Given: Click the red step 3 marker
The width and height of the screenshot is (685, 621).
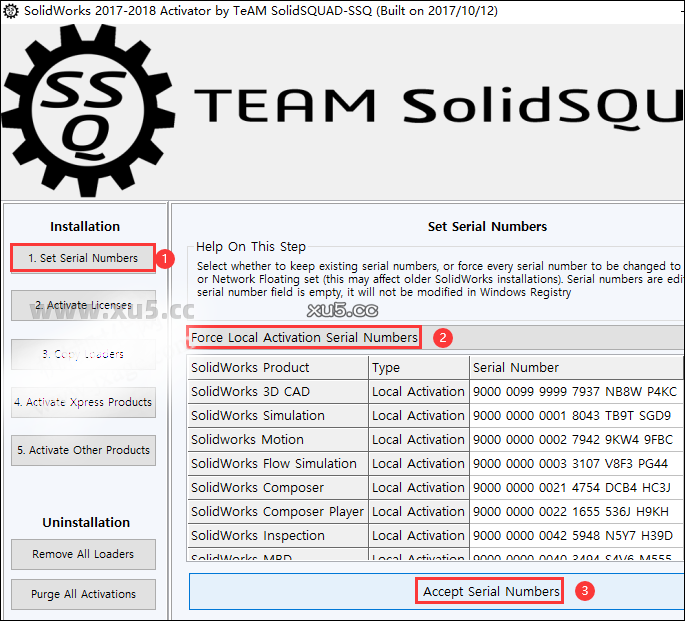Looking at the screenshot, I should click(x=586, y=591).
